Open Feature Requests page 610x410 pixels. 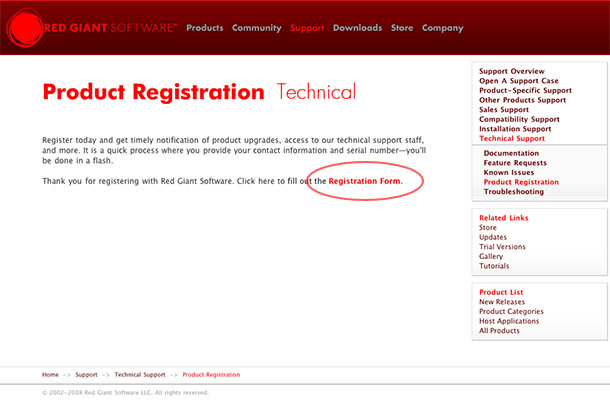(x=515, y=163)
